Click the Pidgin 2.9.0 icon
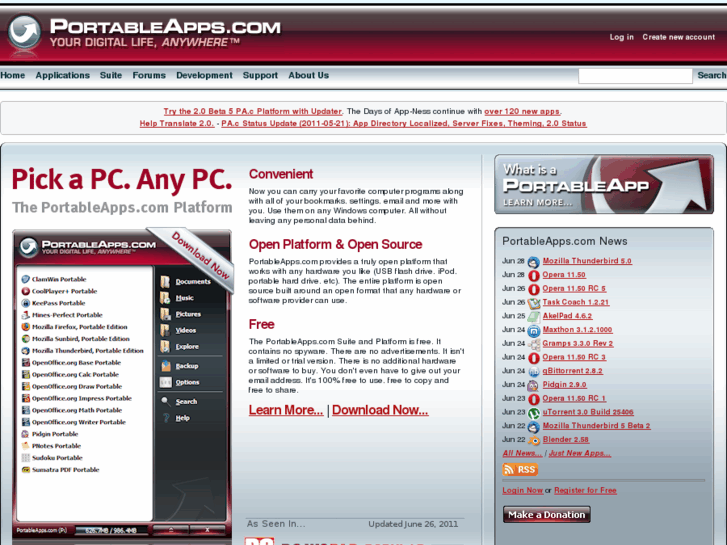Viewport: 727px width, 545px height. [x=534, y=386]
